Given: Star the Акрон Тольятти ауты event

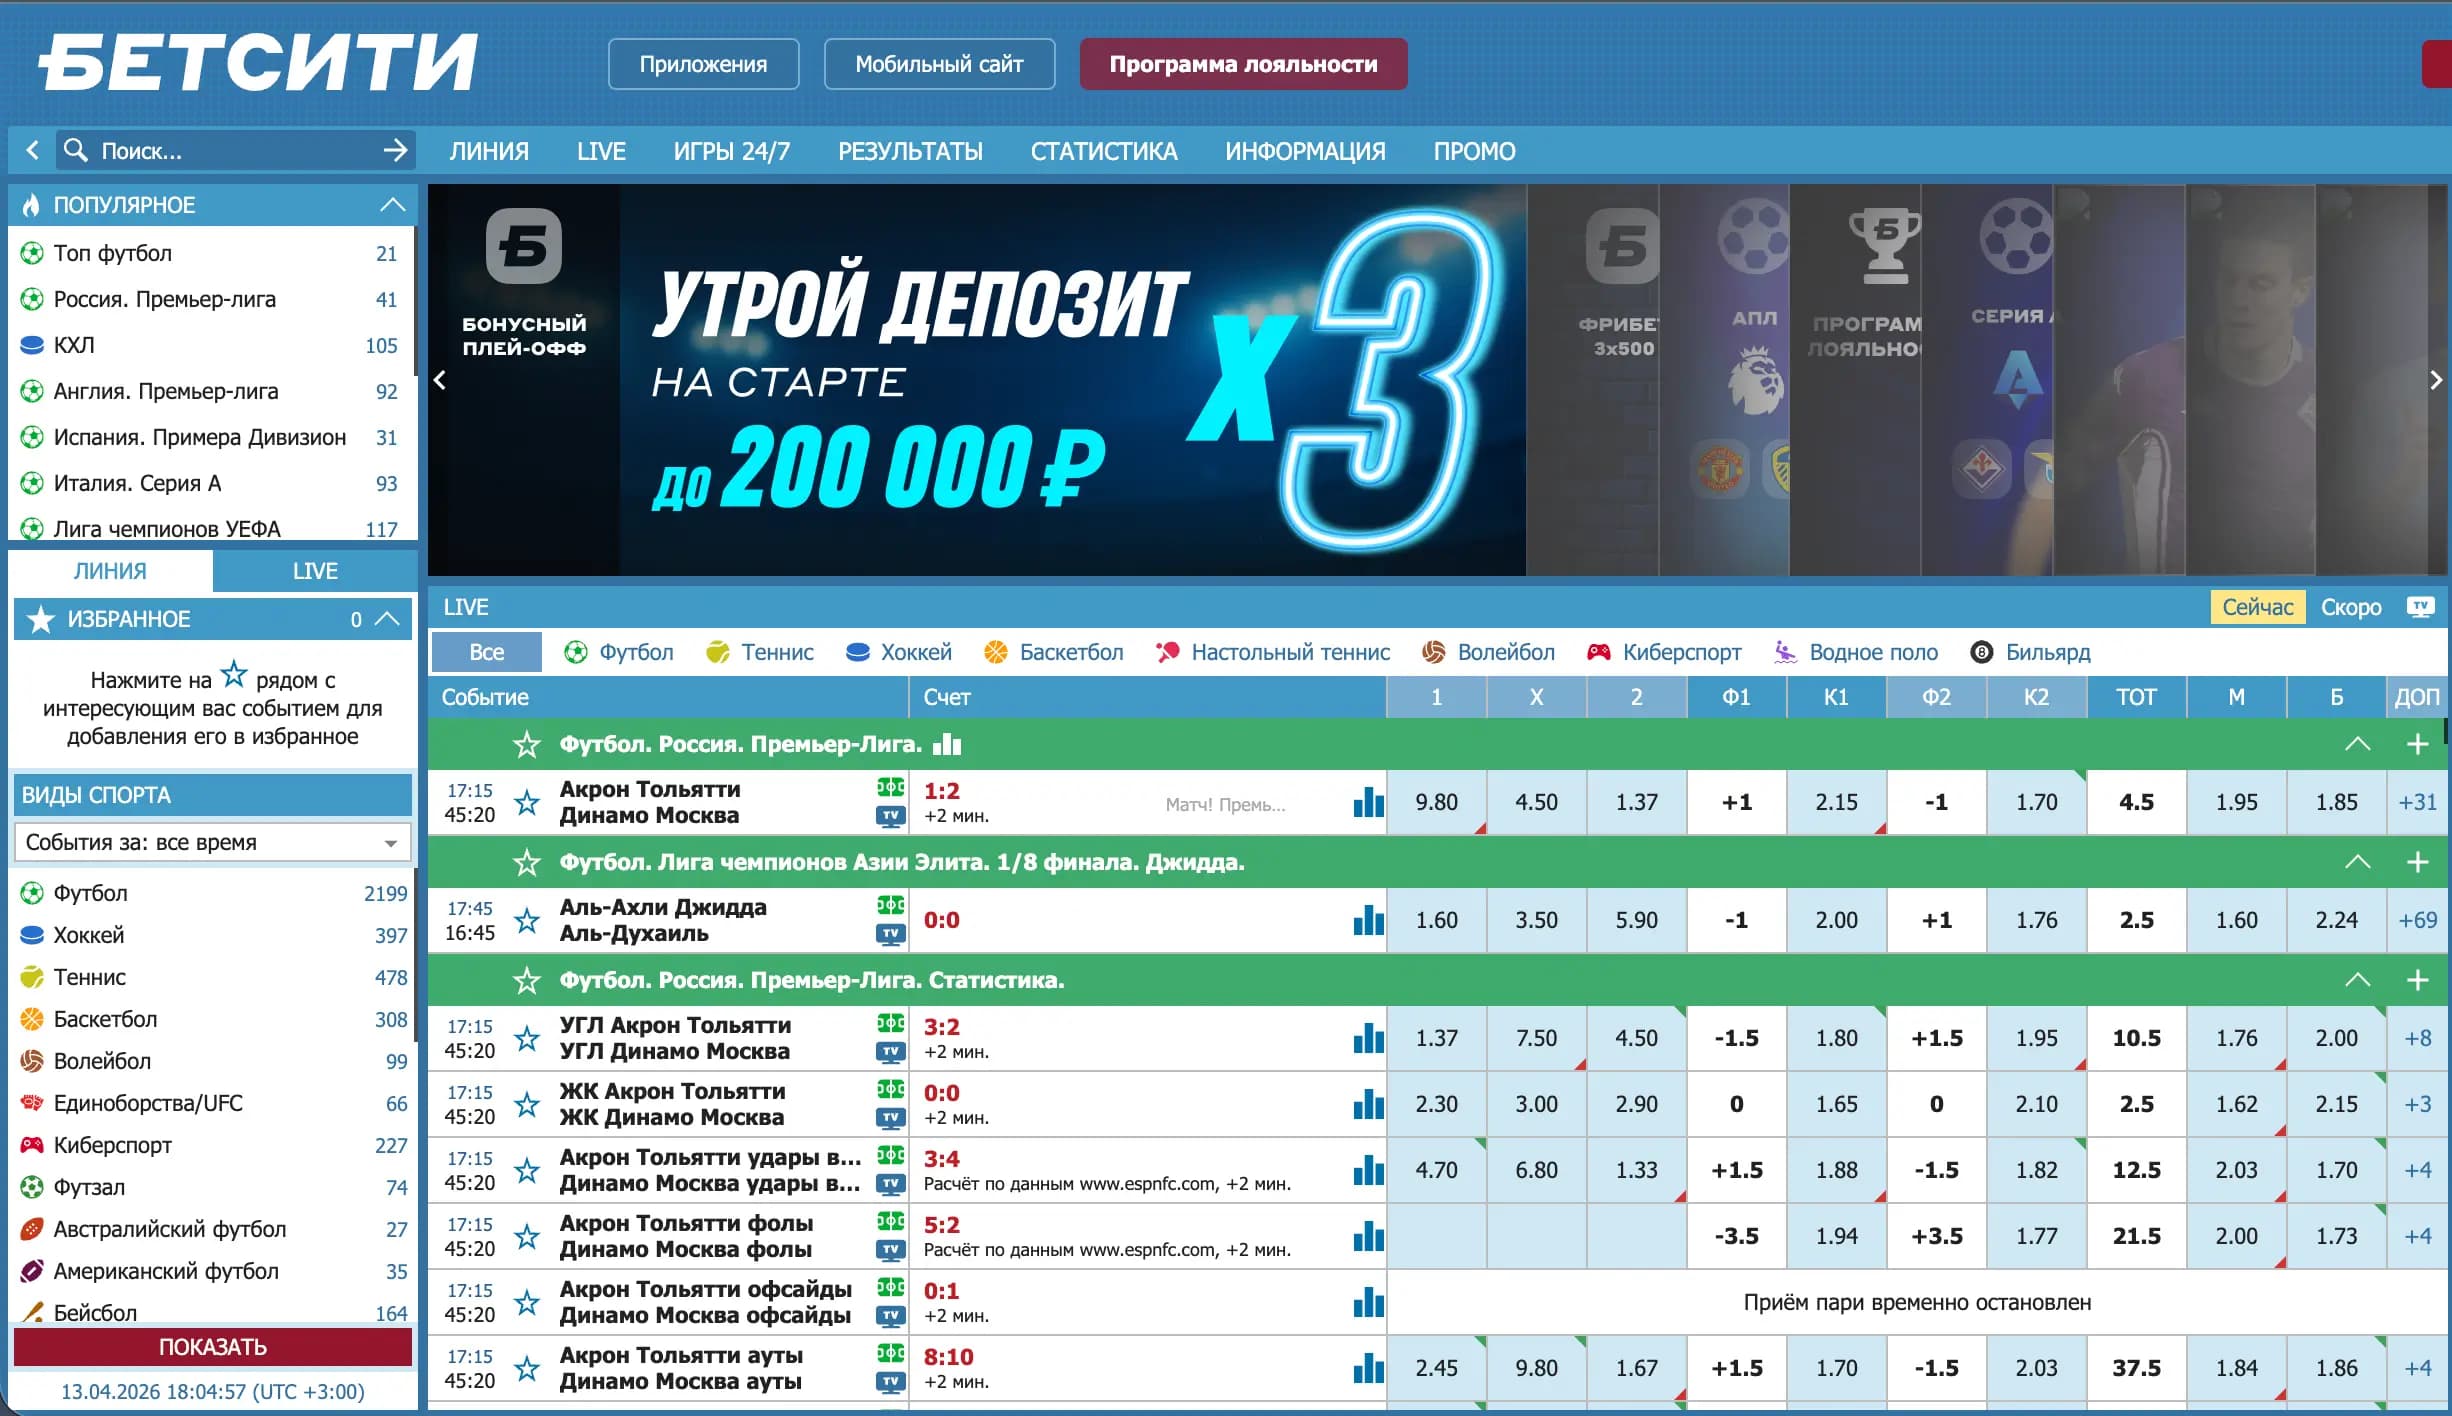Looking at the screenshot, I should click(527, 1368).
